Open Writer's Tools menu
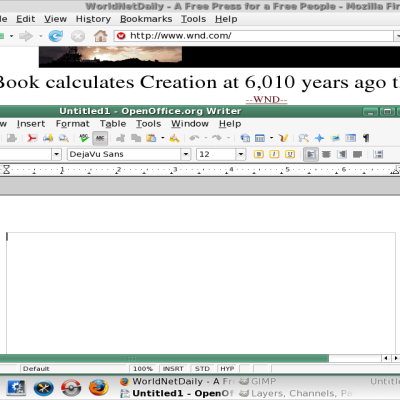This screenshot has width=400, height=400. click(148, 124)
